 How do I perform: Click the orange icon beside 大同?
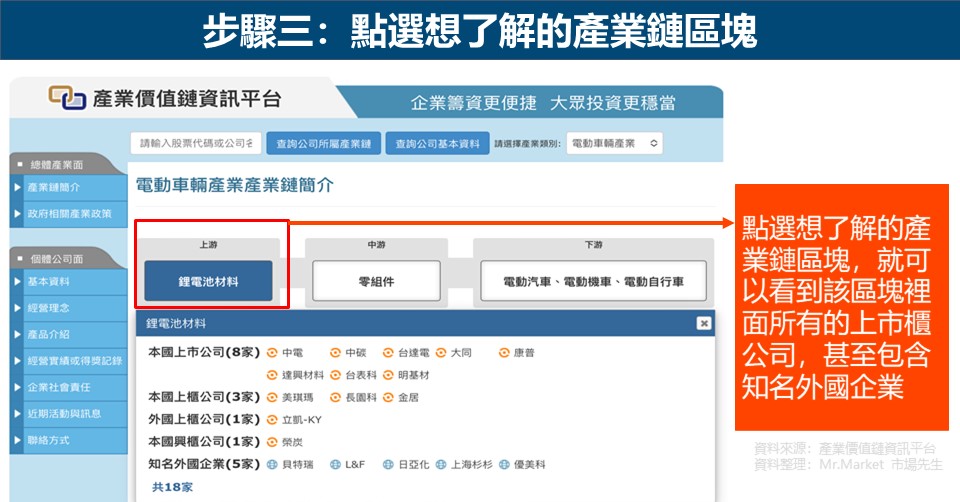(441, 353)
